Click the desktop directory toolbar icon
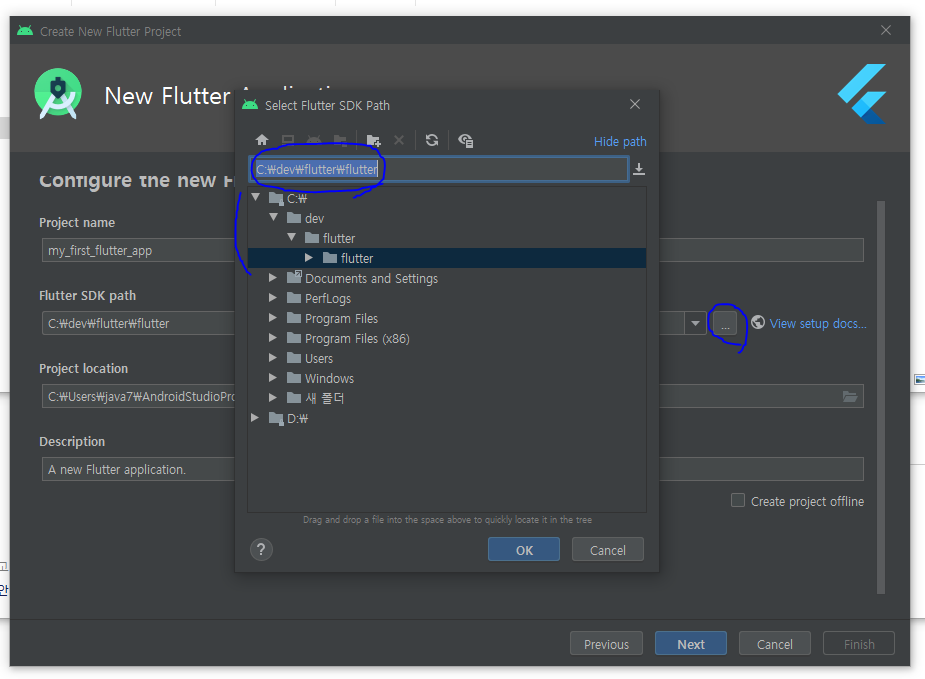This screenshot has width=925, height=679. pos(288,140)
